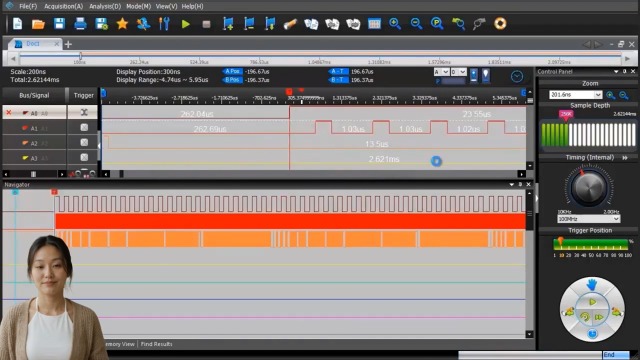Screen dimensions: 640x360
Task: Click the orange ring icon in toolbar
Action: tap(500, 24)
